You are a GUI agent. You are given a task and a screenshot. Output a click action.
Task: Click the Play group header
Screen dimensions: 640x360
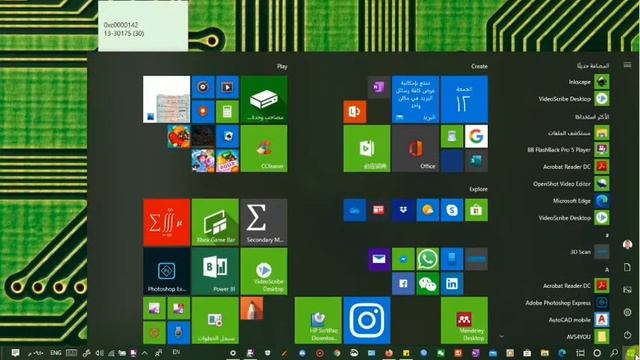click(x=282, y=66)
